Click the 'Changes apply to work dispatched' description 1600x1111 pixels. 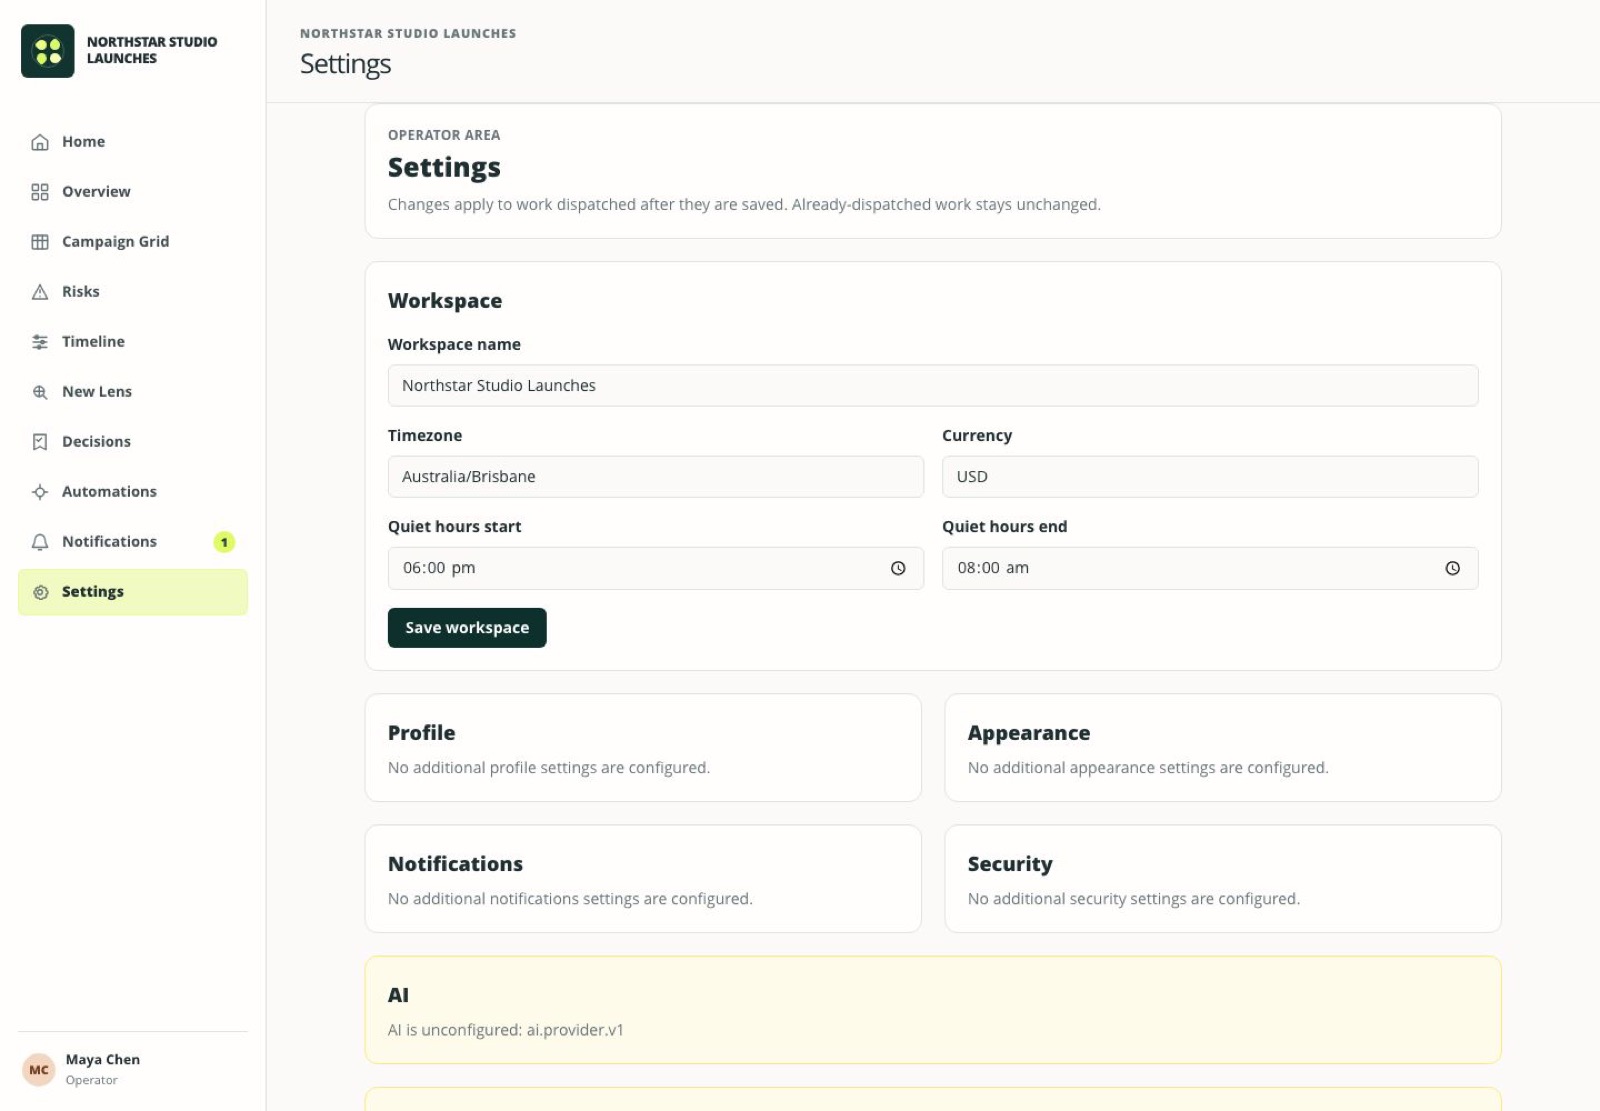tap(744, 205)
